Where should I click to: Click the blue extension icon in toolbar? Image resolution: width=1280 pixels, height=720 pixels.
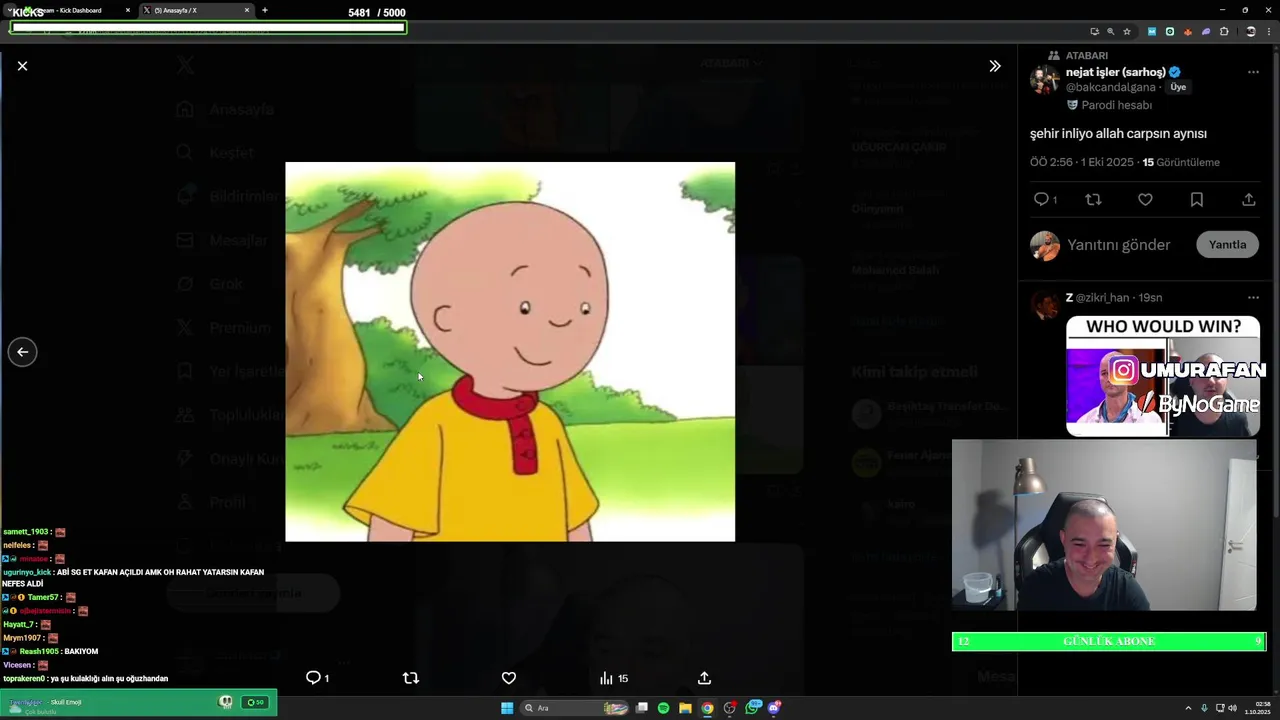(x=1152, y=31)
